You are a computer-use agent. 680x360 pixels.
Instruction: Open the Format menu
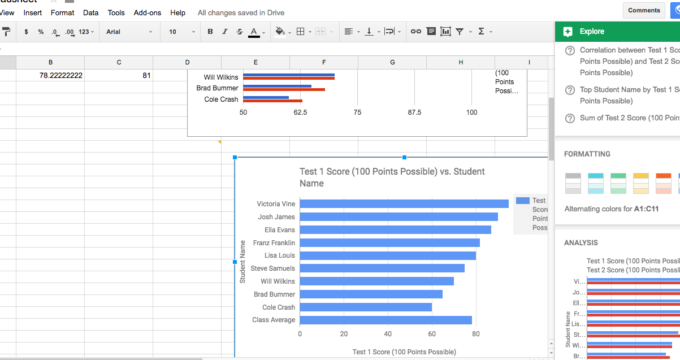click(62, 13)
